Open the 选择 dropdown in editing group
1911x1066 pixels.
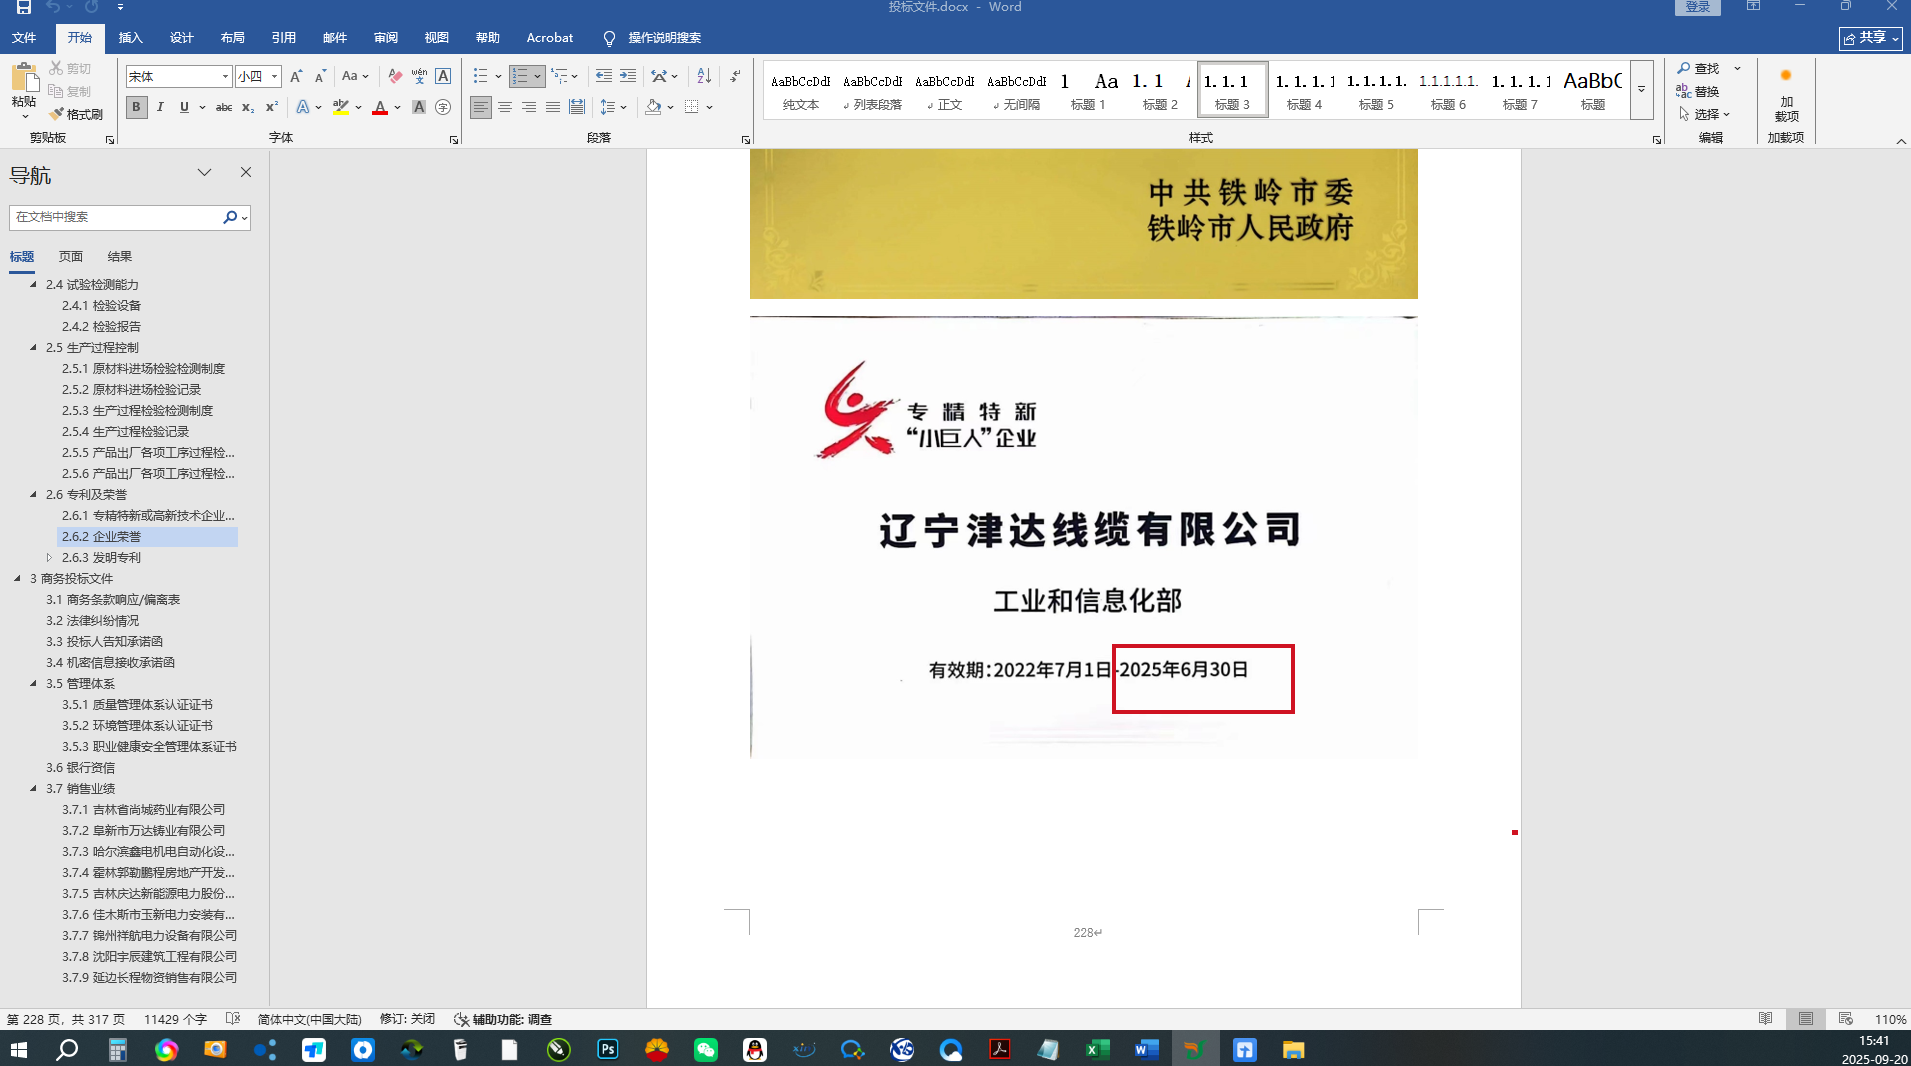[x=1705, y=114]
